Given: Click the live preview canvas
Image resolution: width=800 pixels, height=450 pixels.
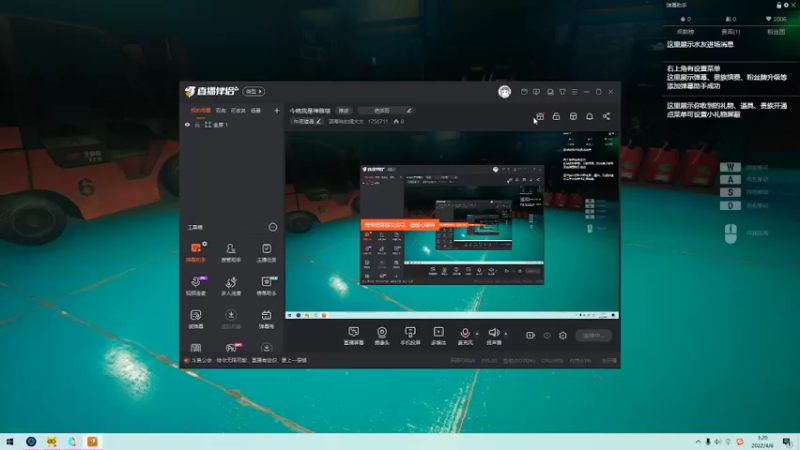Looking at the screenshot, I should [x=452, y=225].
